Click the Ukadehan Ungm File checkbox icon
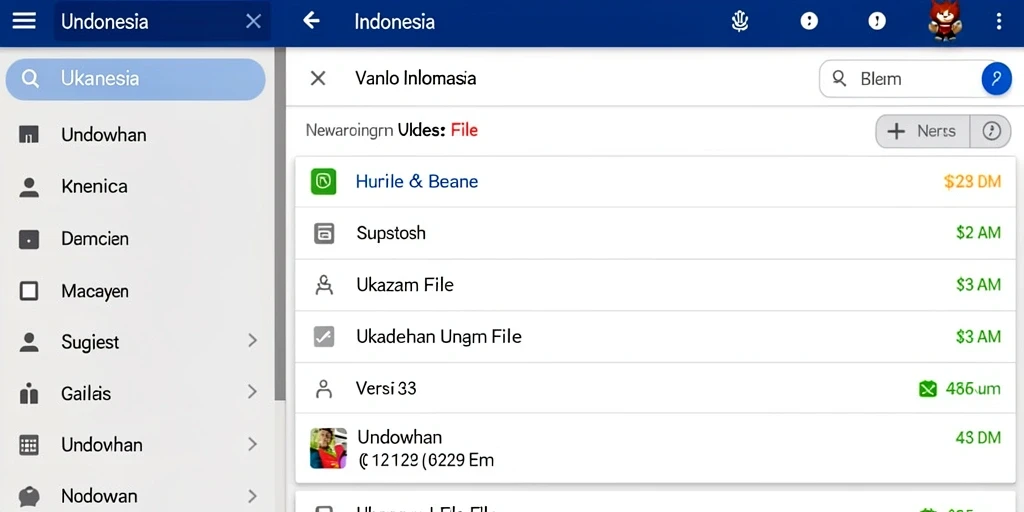This screenshot has width=1024, height=512. (x=324, y=336)
